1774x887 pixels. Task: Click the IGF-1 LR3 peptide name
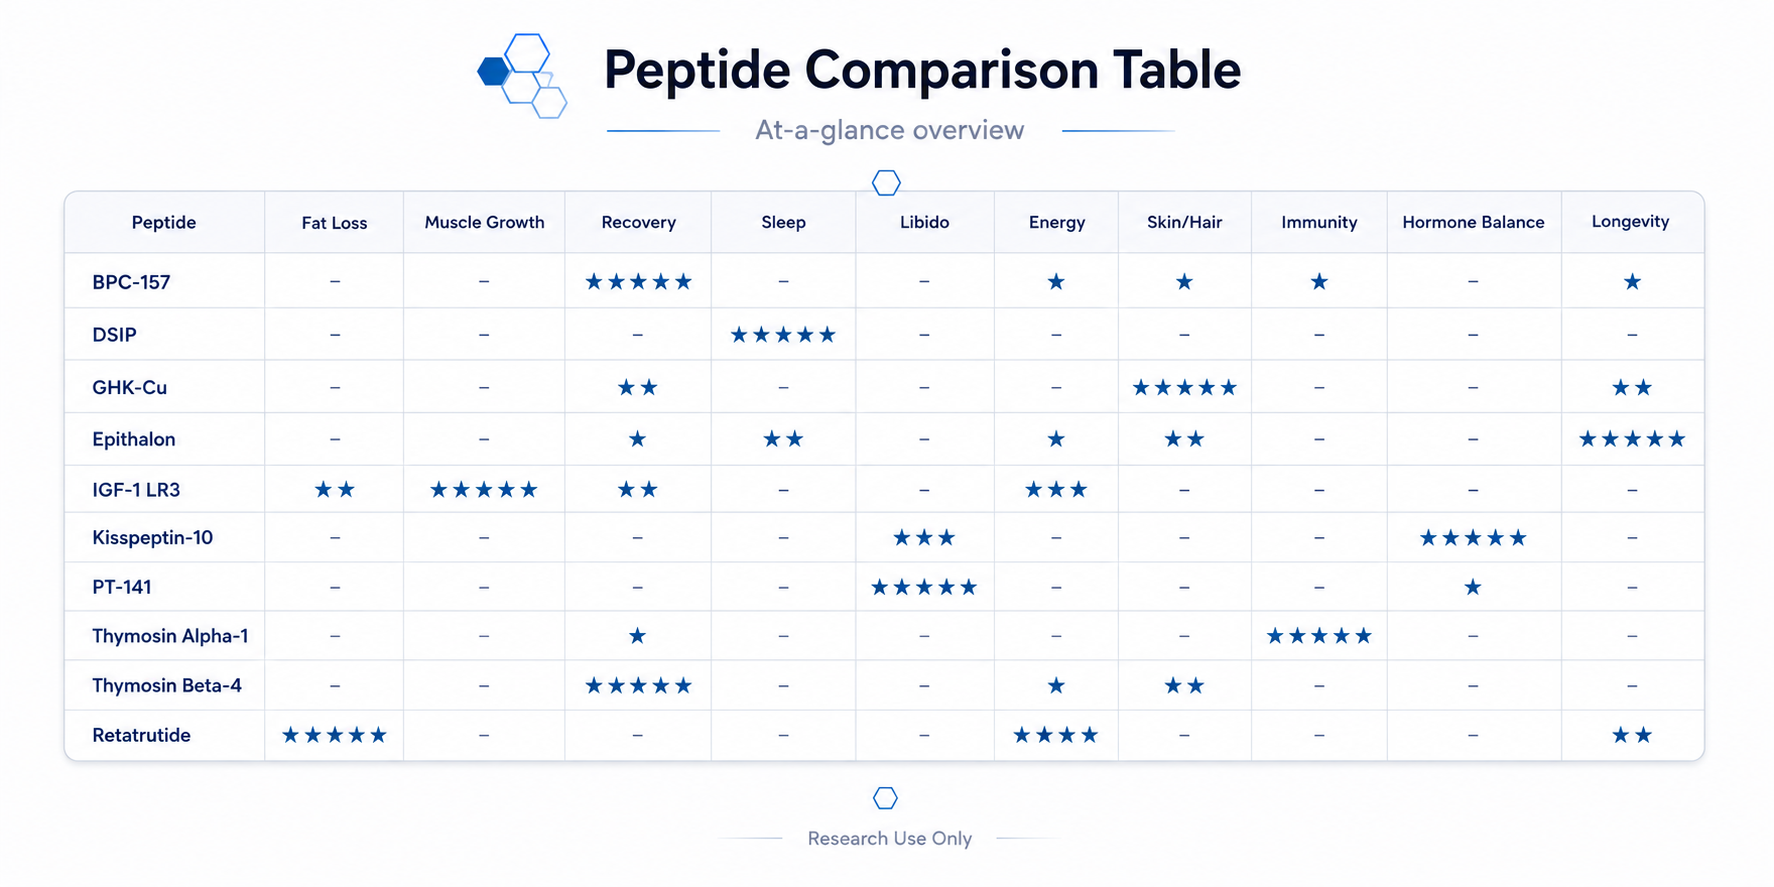(136, 490)
